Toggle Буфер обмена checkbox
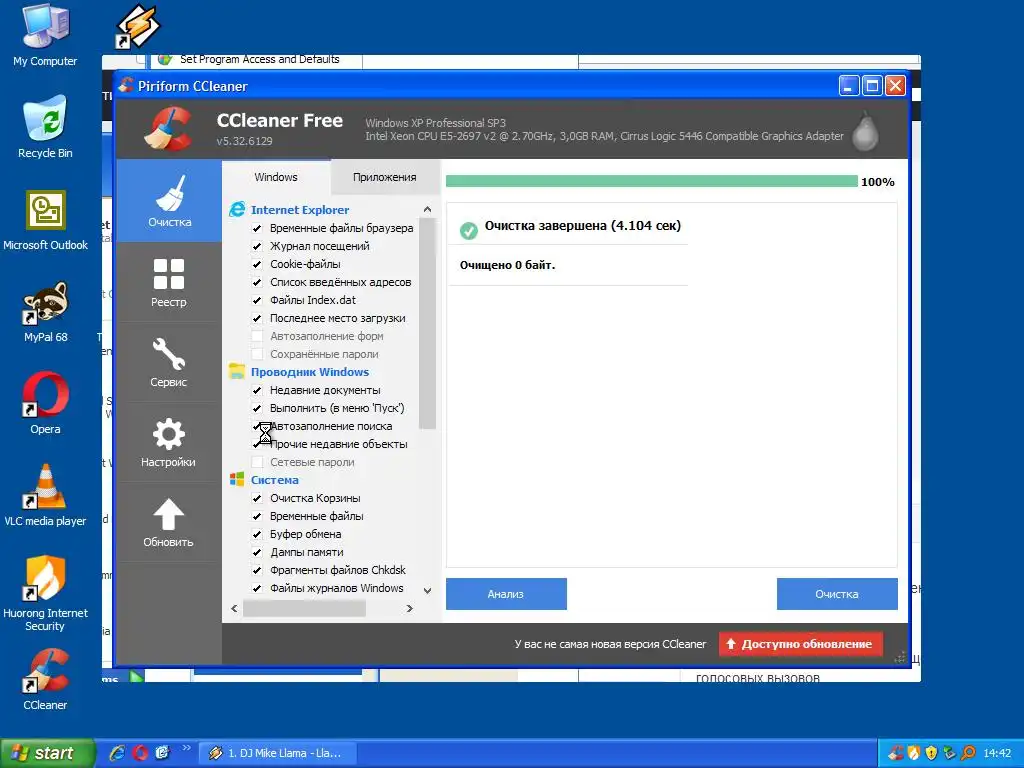Screen dimensions: 1024x768 point(257,534)
